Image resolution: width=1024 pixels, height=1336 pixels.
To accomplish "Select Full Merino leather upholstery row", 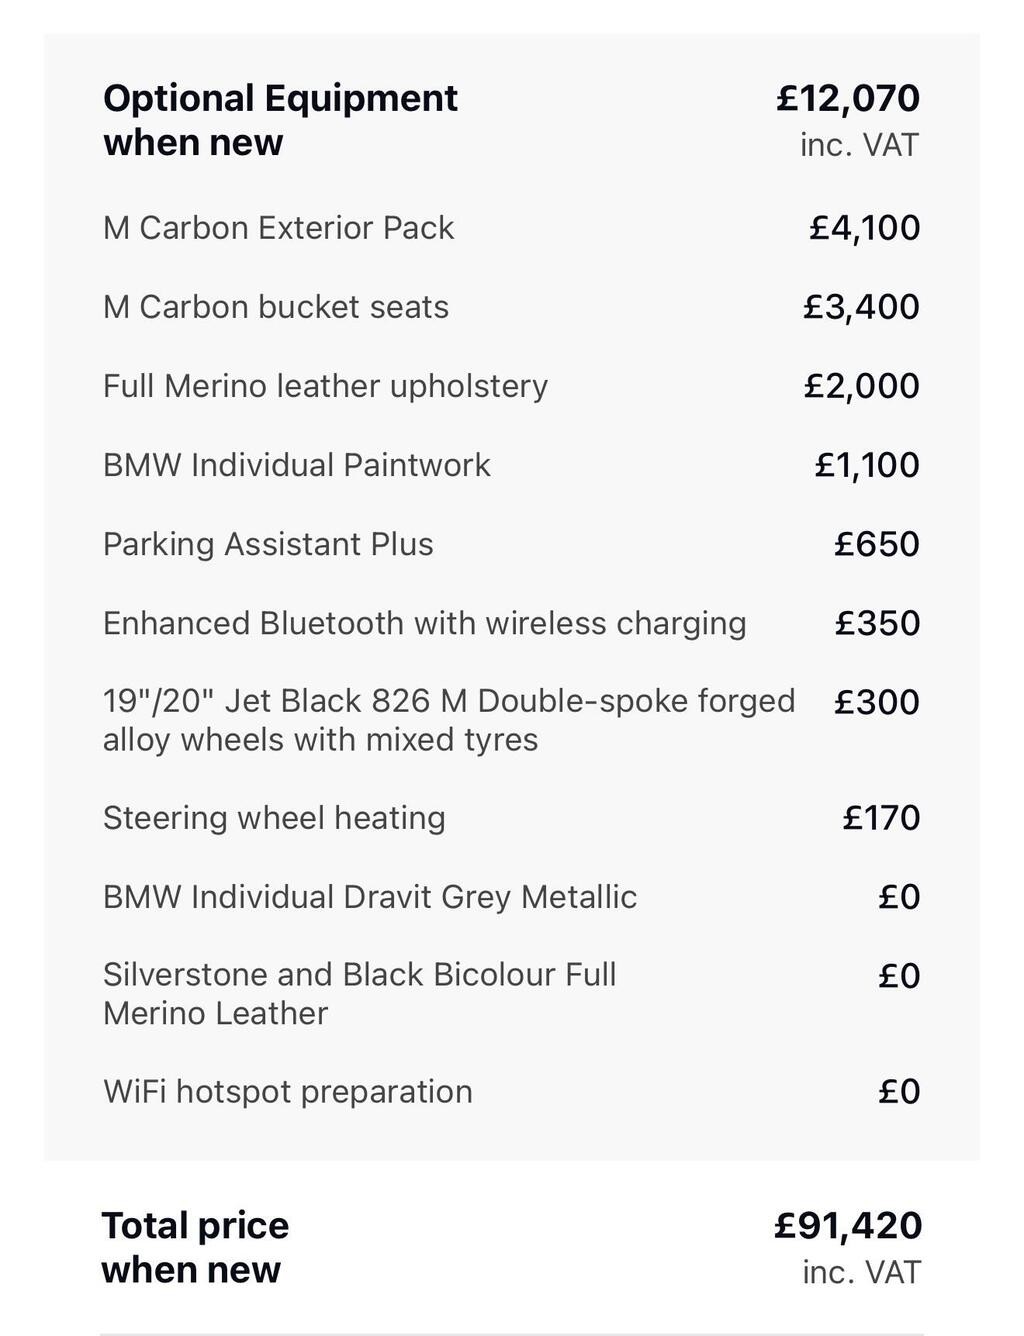I will pyautogui.click(x=511, y=386).
